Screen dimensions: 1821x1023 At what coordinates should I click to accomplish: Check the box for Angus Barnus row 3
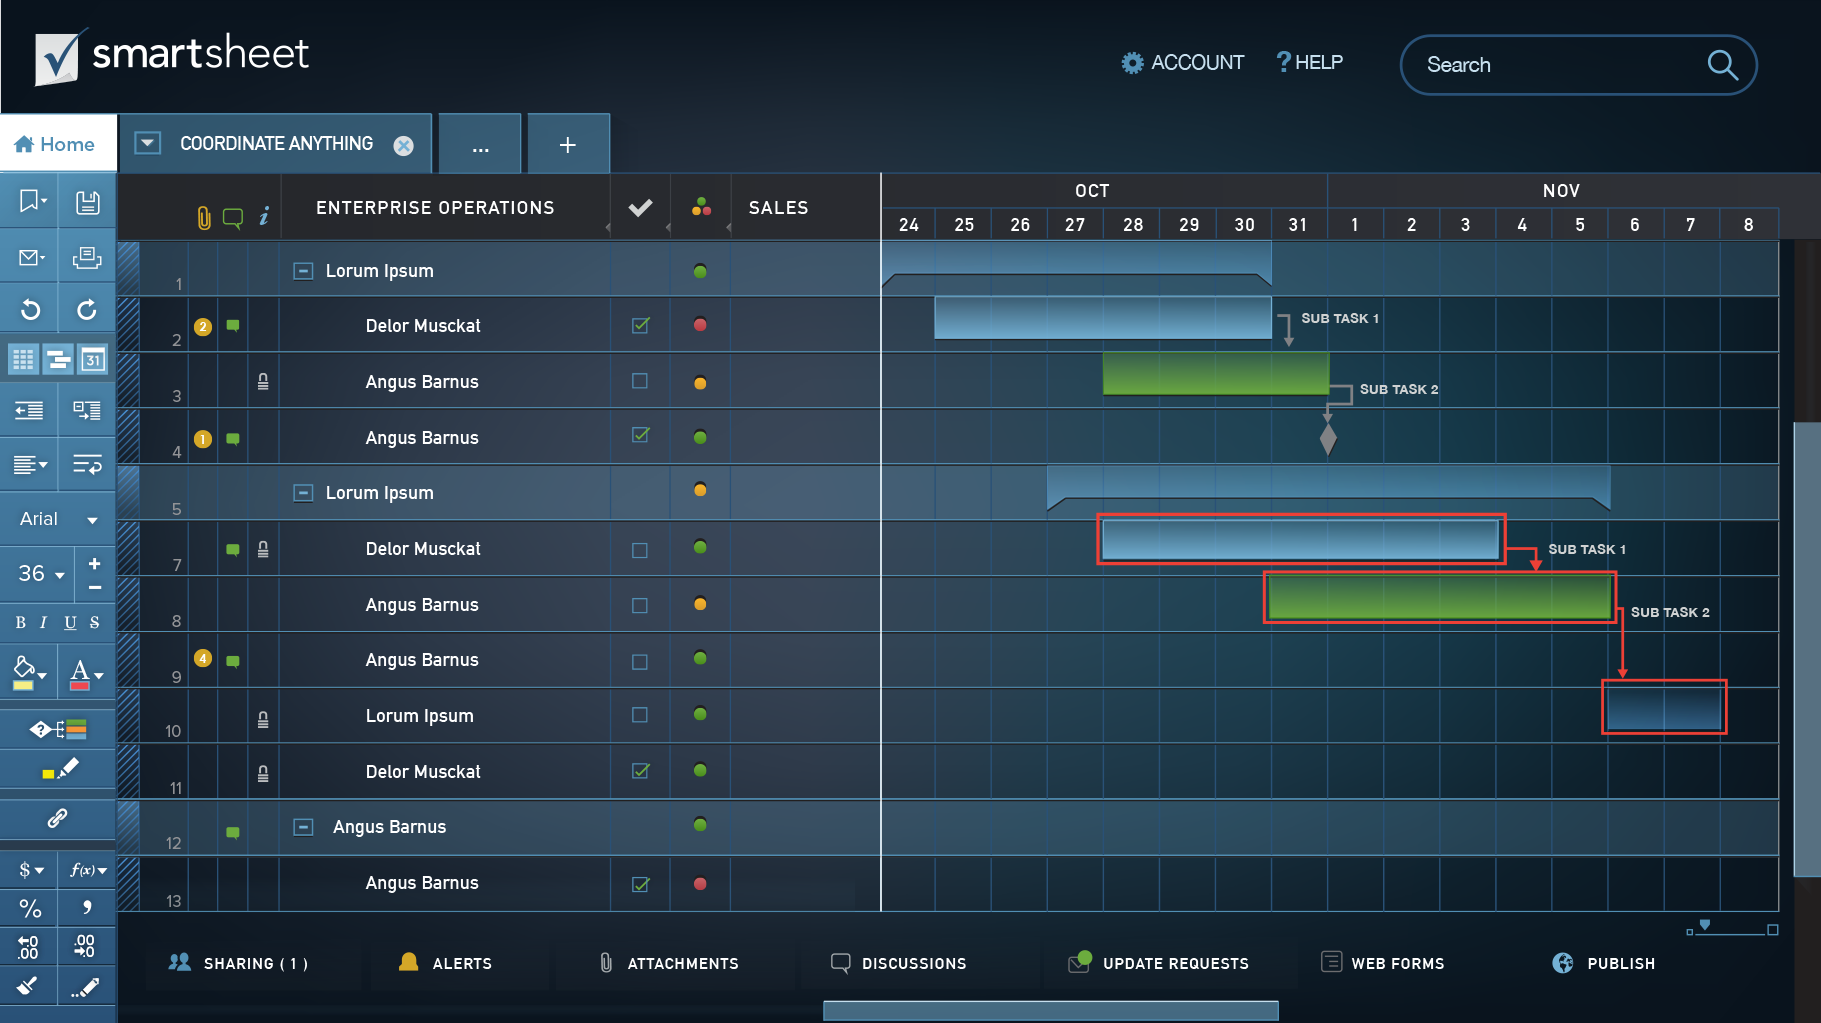click(640, 381)
